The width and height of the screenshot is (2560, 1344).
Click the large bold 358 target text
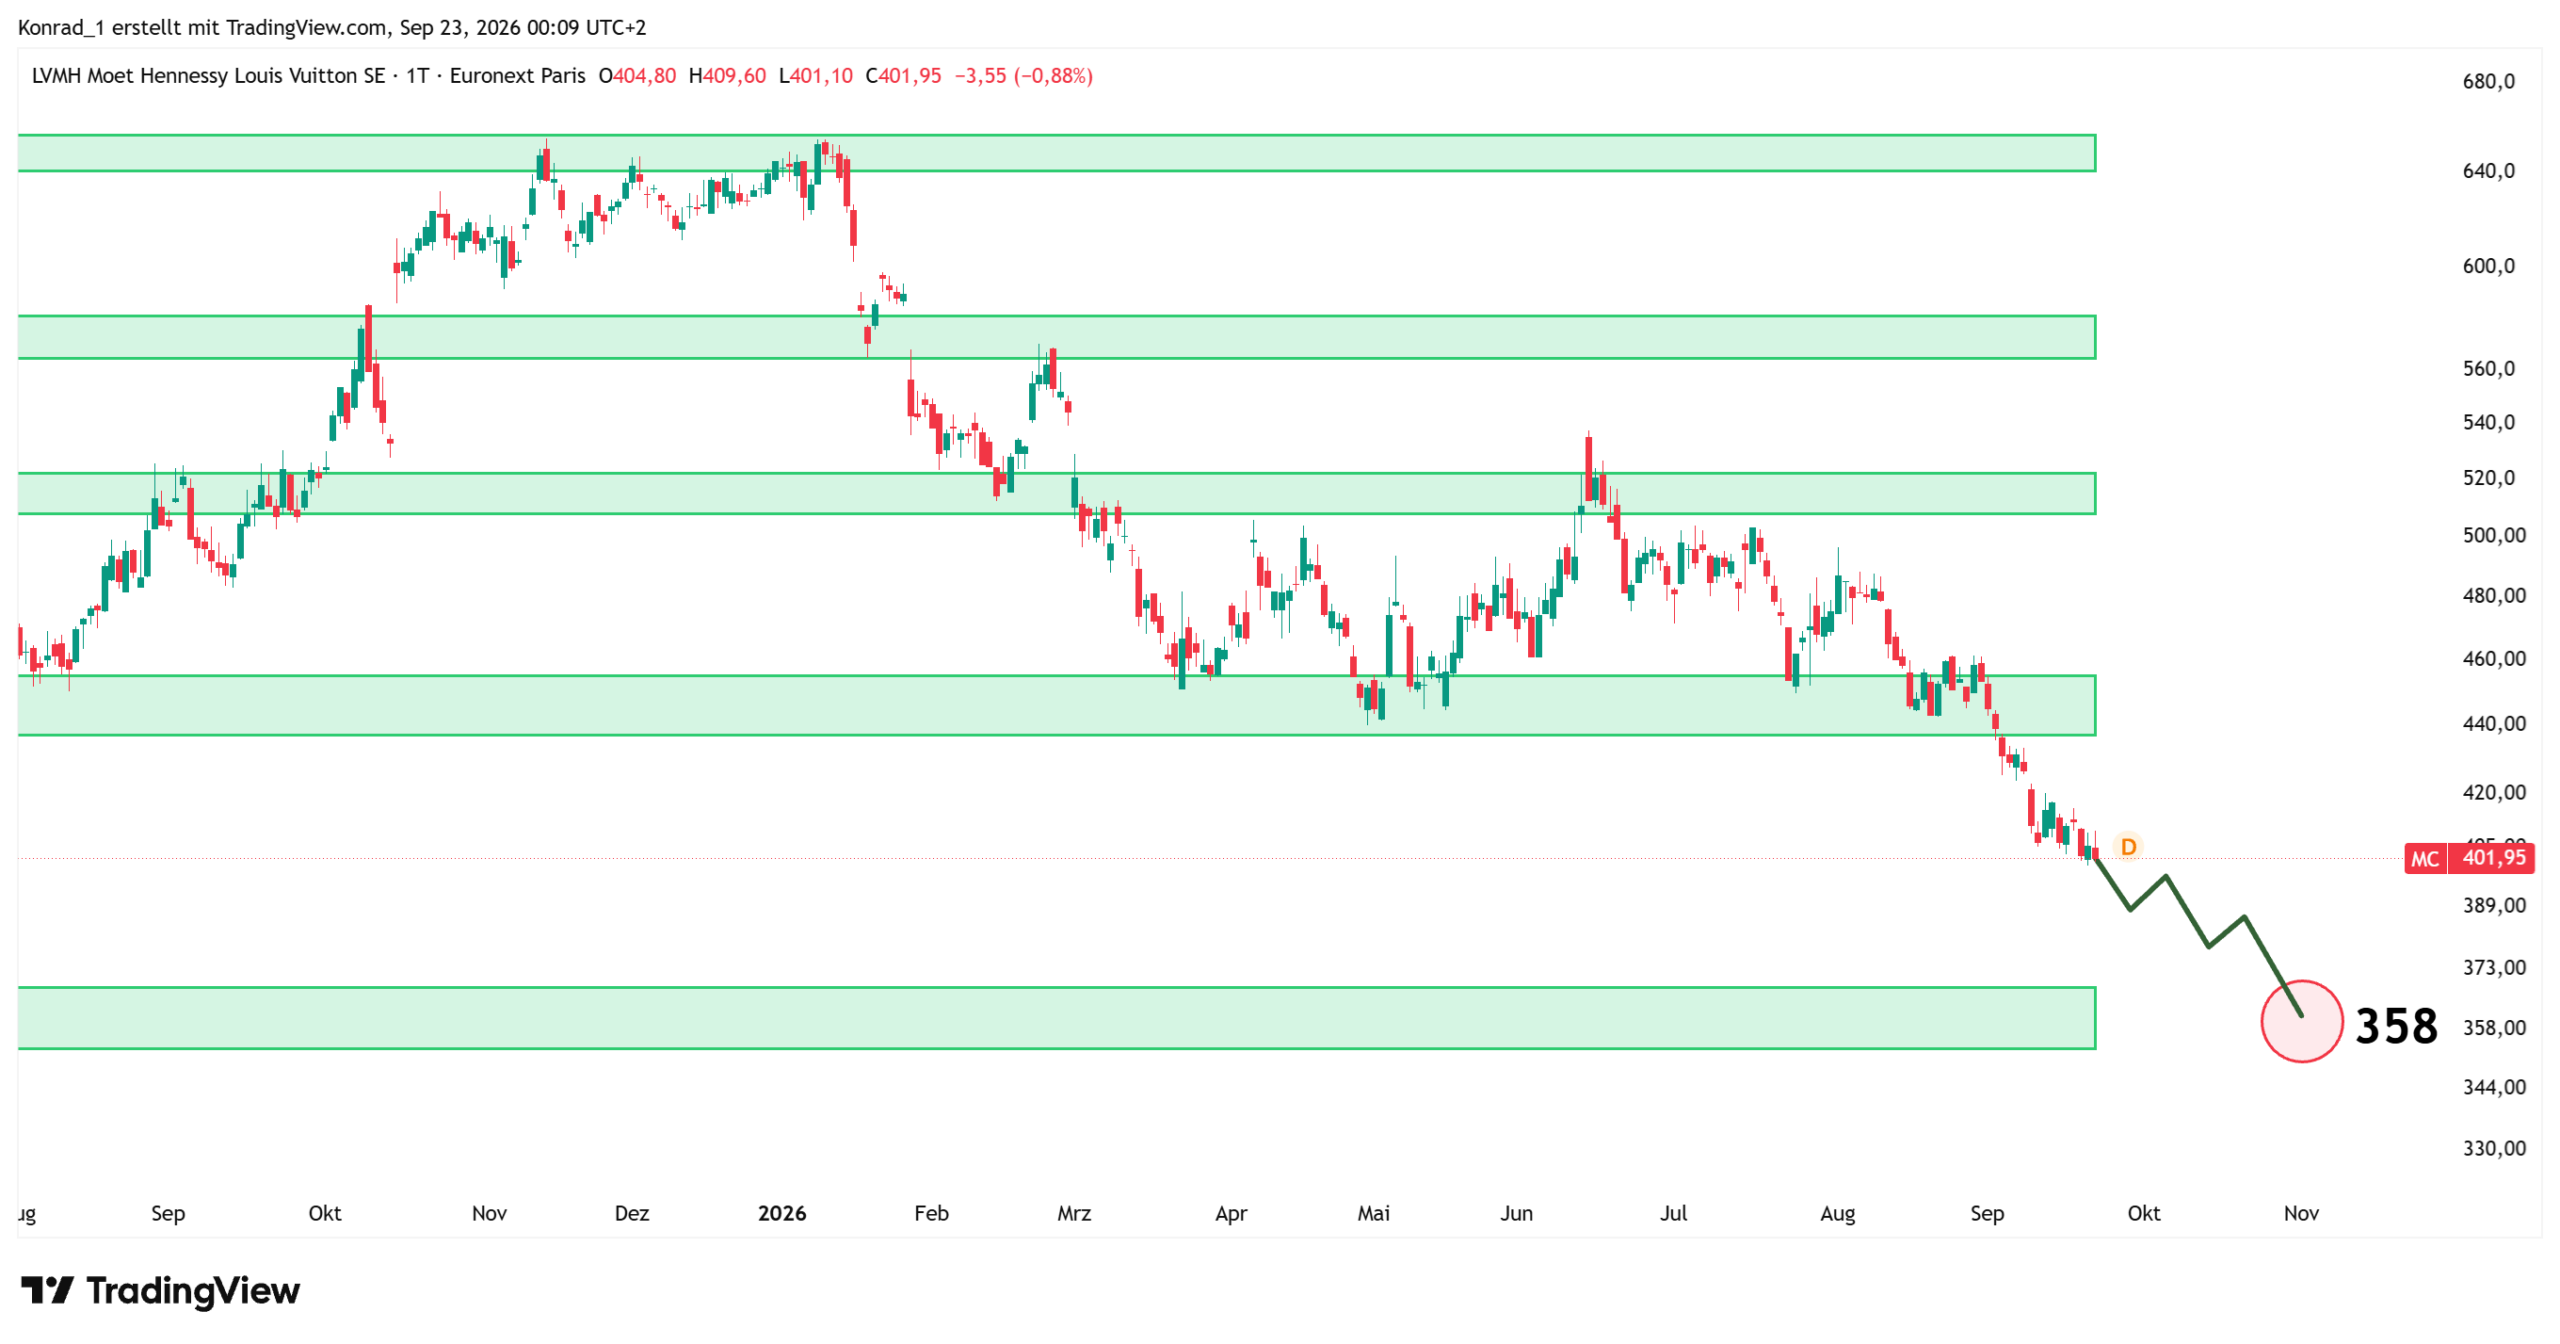pos(2396,1026)
